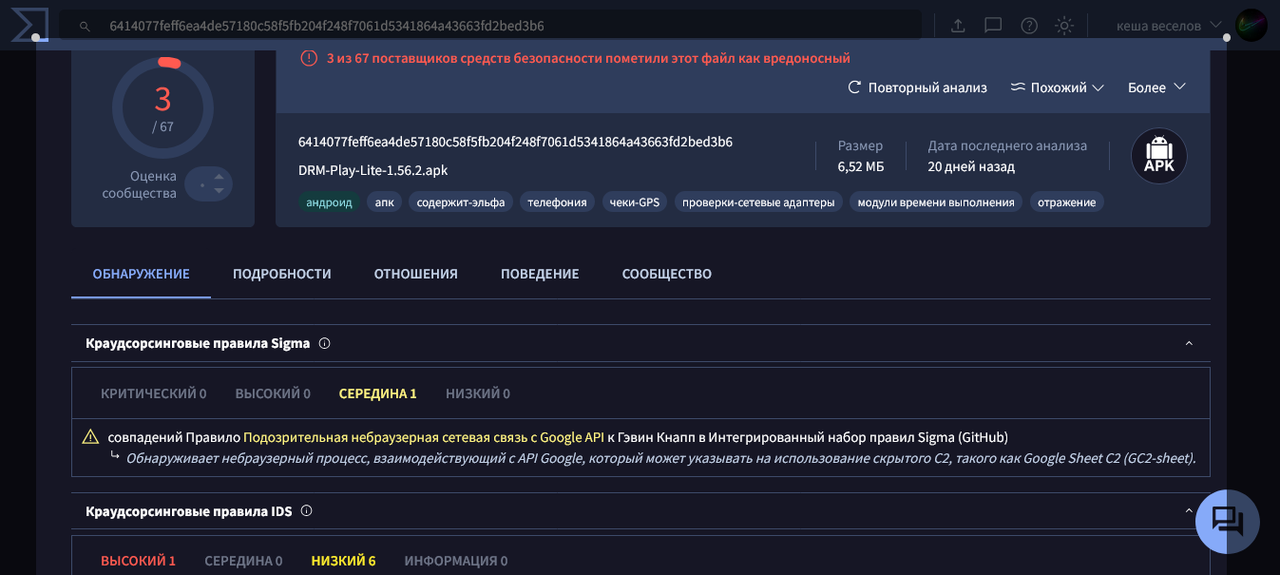Open the upload file icon
The width and height of the screenshot is (1280, 575).
[x=958, y=26]
